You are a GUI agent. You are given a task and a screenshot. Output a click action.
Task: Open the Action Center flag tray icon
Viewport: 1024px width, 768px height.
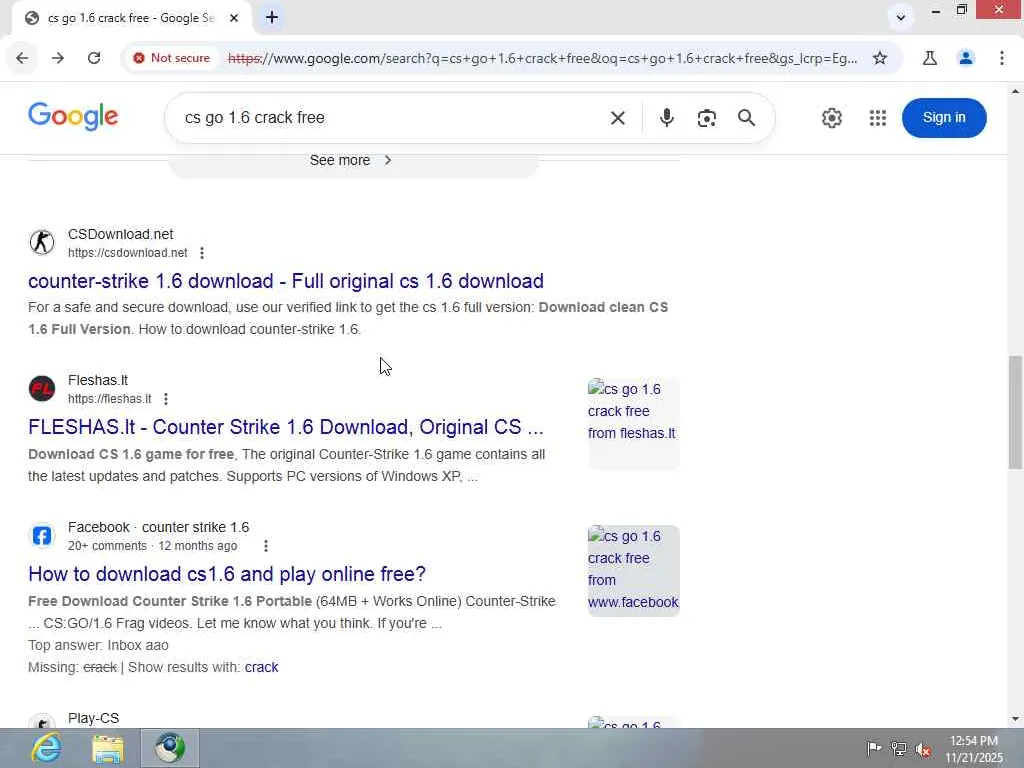point(873,748)
